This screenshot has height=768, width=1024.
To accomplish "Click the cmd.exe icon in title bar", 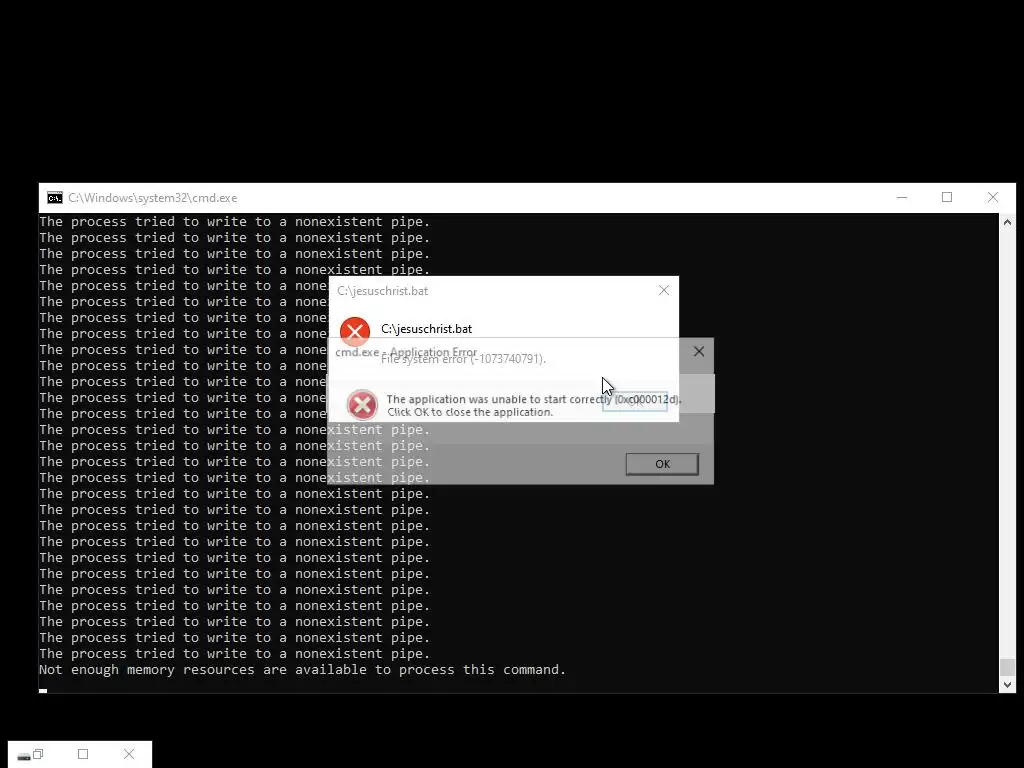I will point(55,198).
